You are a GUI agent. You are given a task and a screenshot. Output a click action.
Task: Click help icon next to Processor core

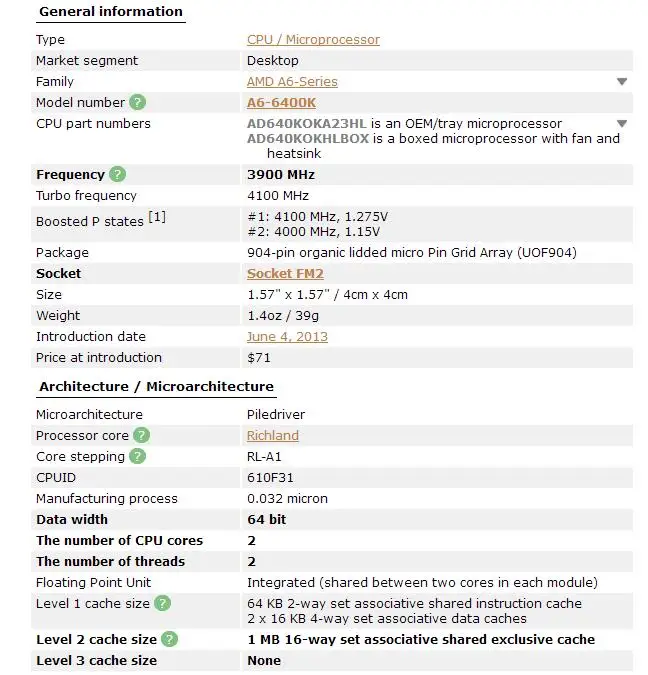(141, 435)
